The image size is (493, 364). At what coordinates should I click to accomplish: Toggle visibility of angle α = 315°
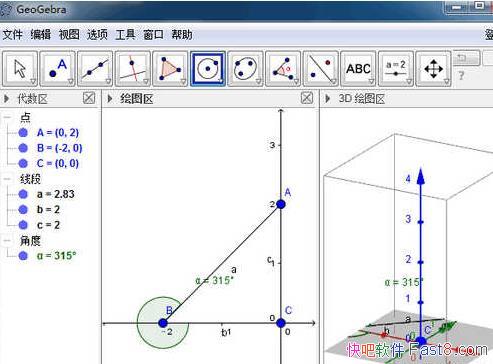pos(23,256)
